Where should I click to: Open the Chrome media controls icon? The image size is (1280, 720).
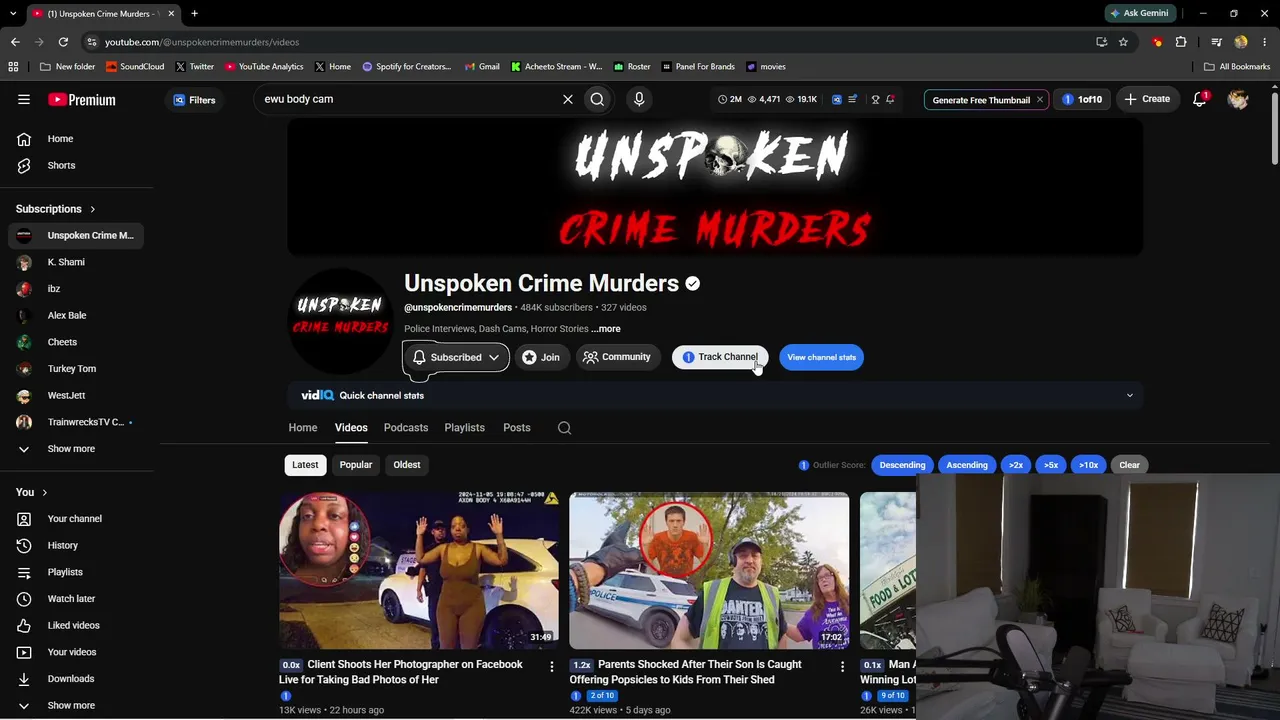tap(1216, 42)
